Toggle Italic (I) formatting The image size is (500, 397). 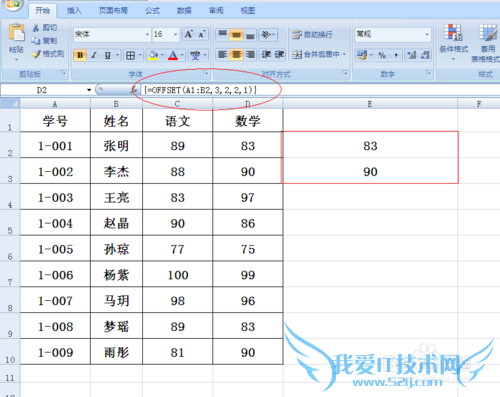(94, 55)
